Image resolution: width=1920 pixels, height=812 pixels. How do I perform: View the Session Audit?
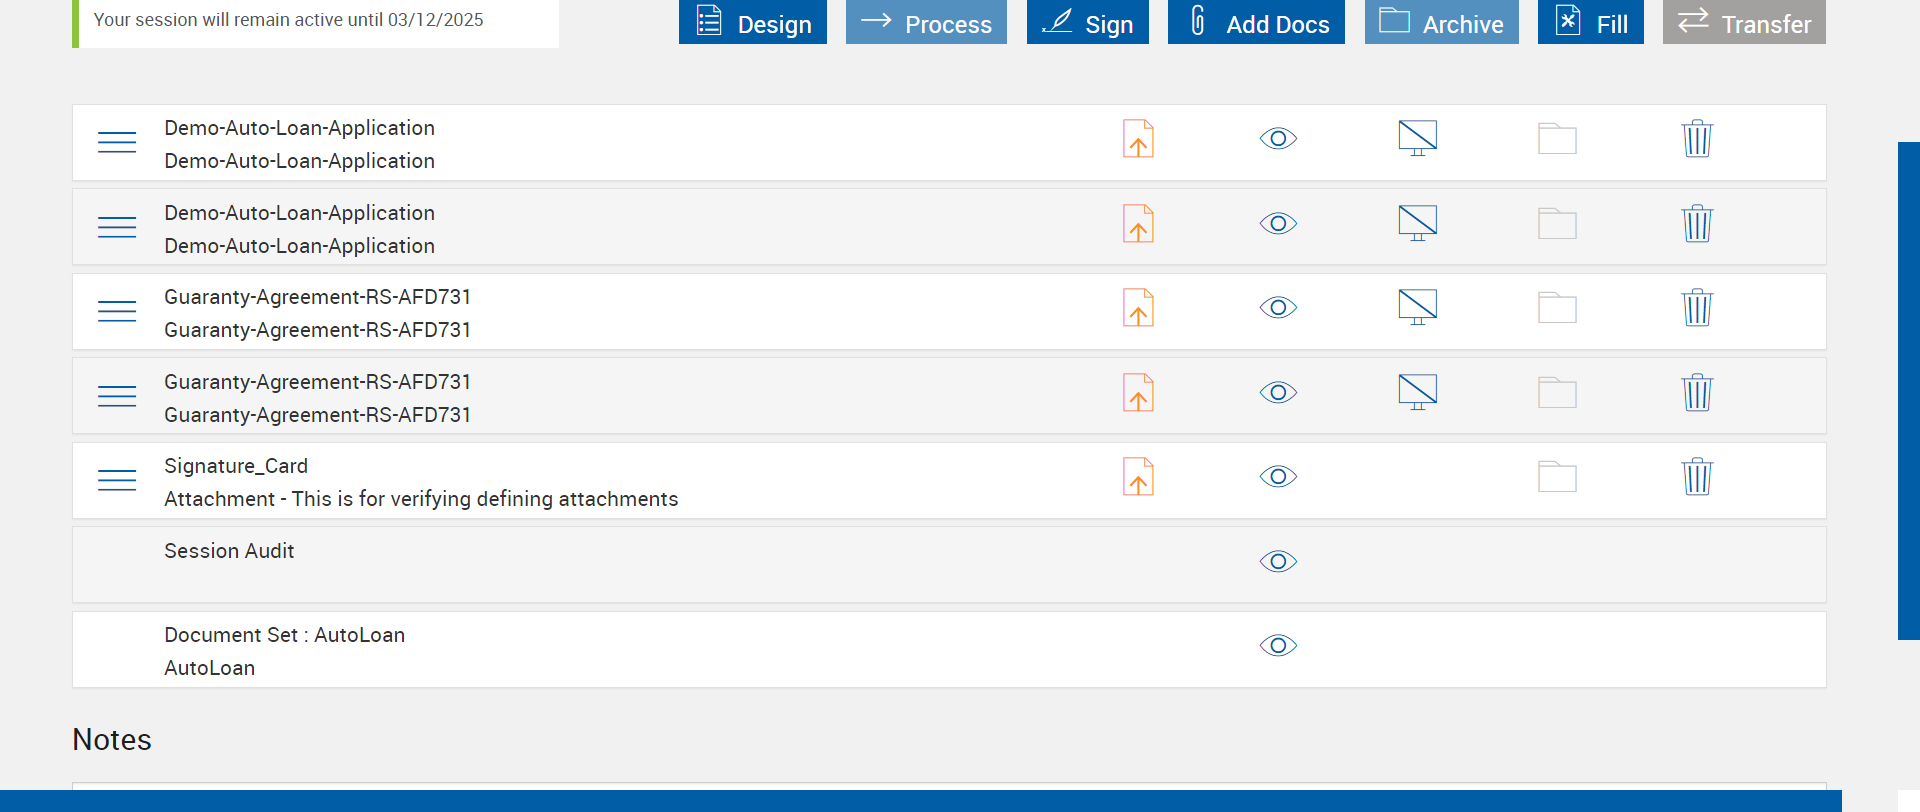pyautogui.click(x=1278, y=561)
